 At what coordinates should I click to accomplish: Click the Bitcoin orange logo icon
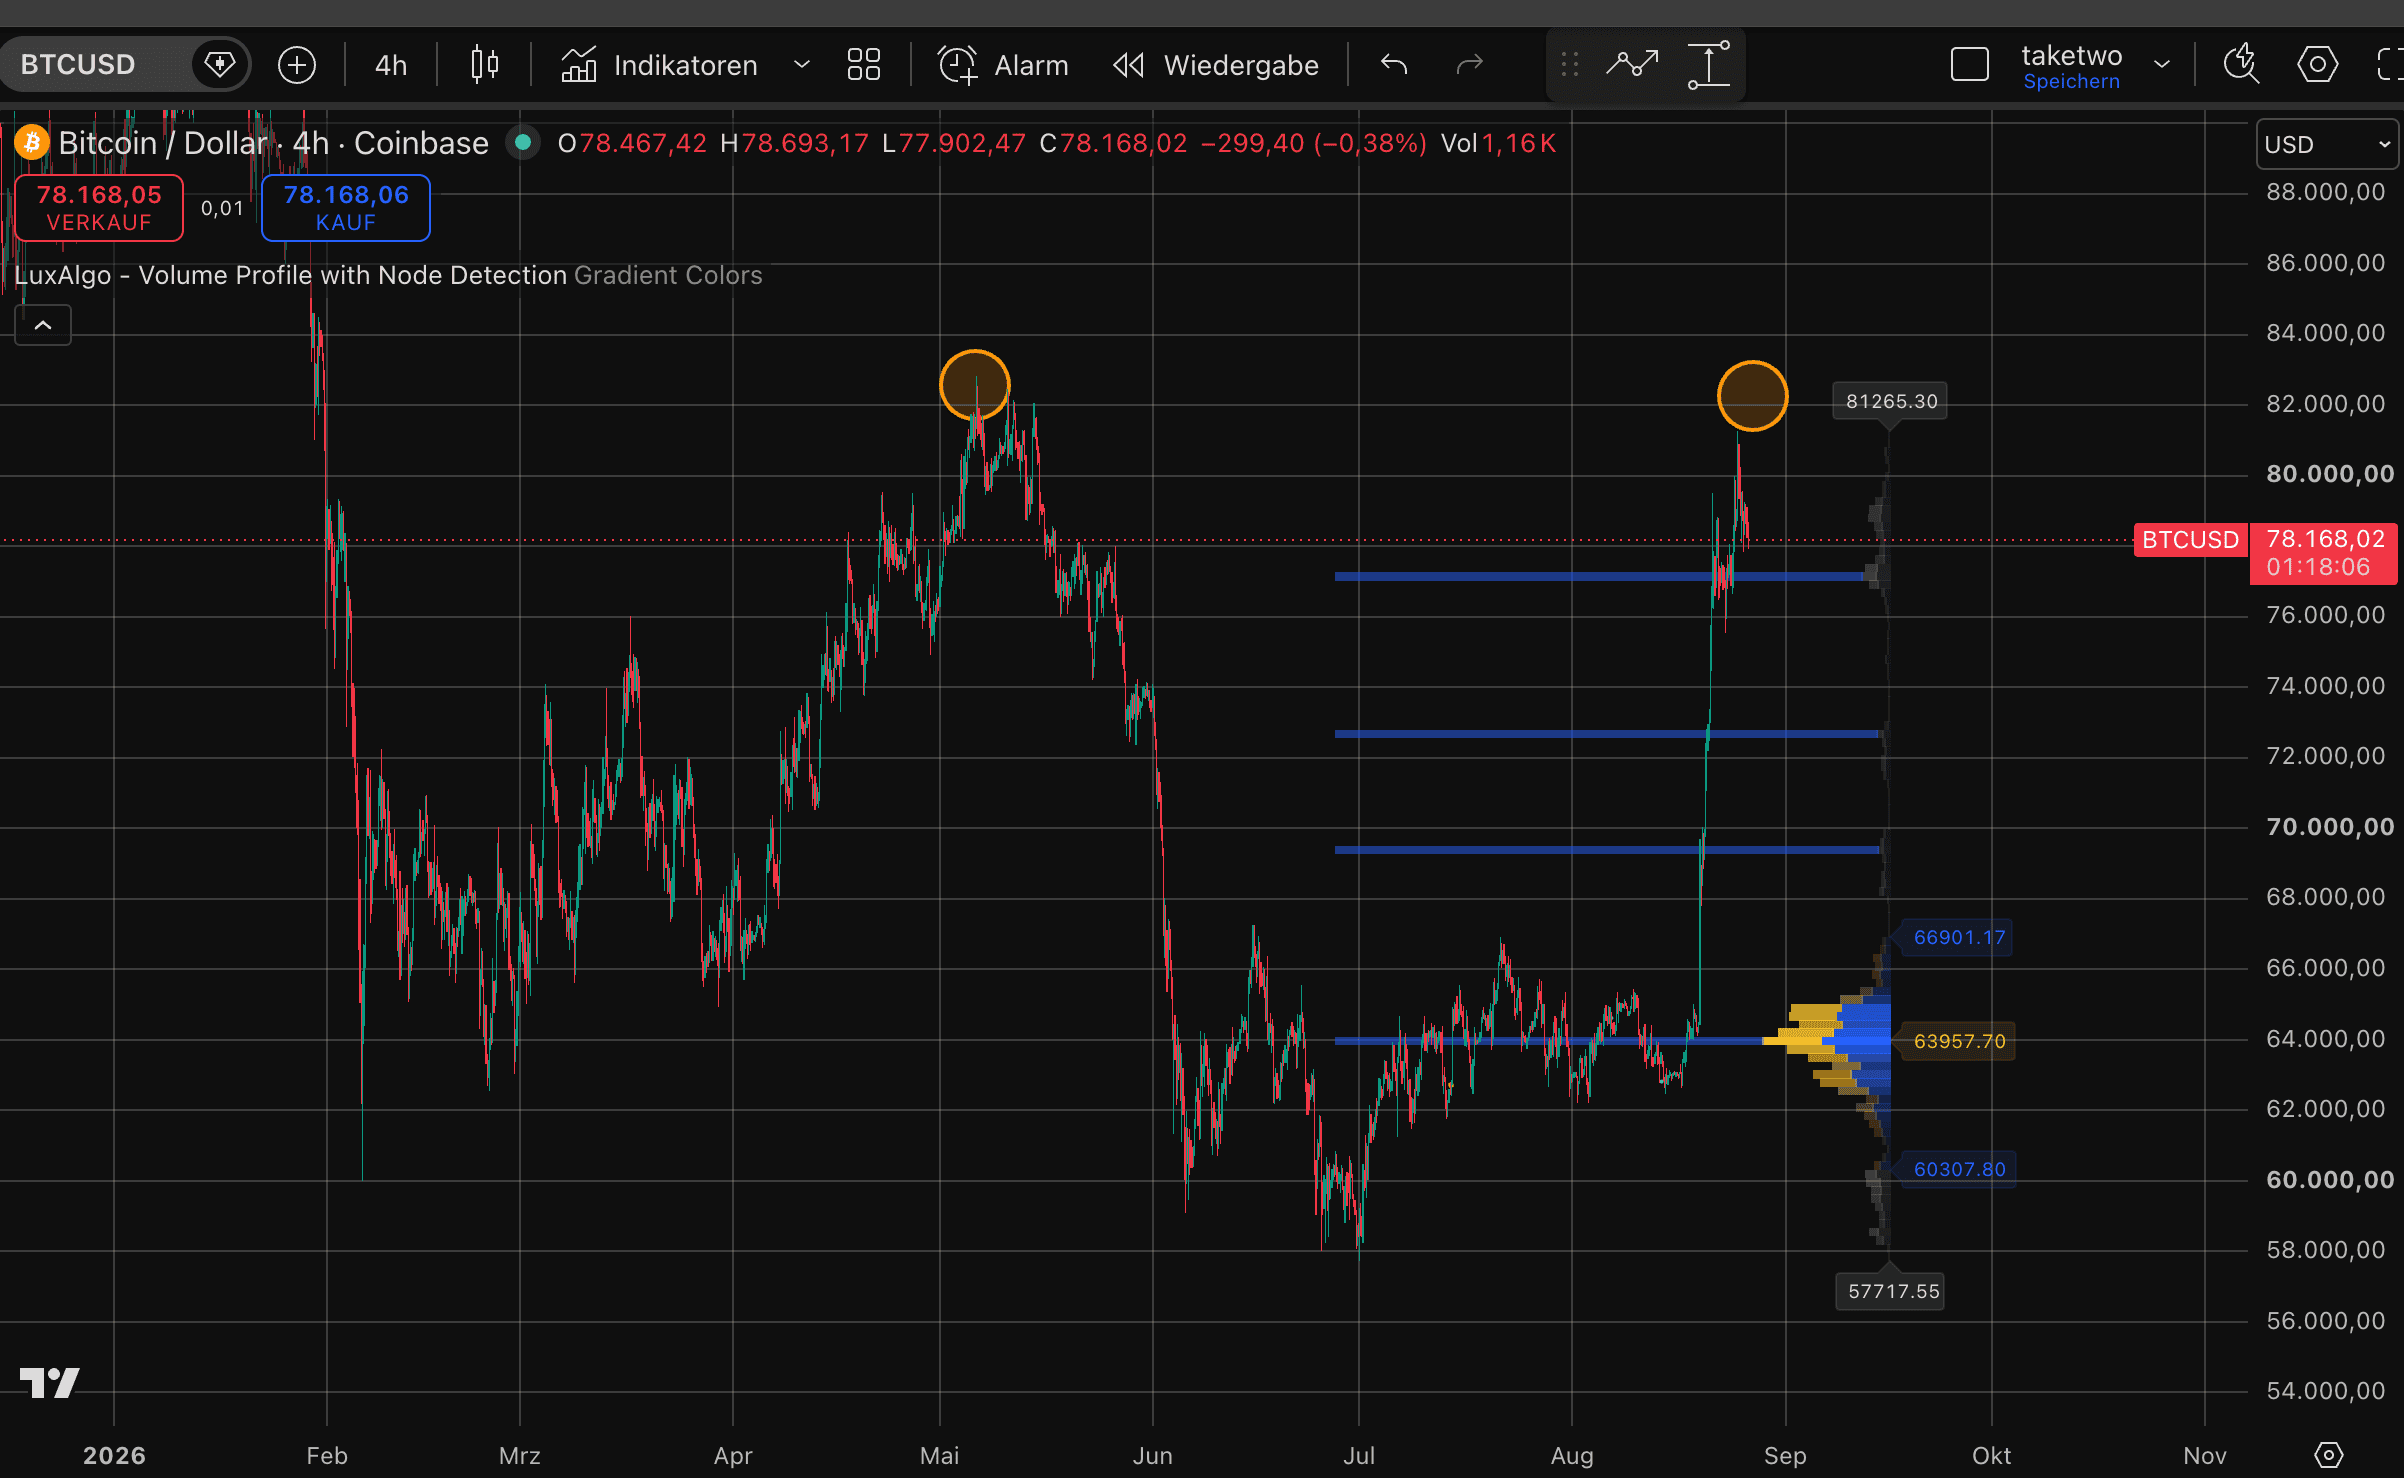coord(32,143)
